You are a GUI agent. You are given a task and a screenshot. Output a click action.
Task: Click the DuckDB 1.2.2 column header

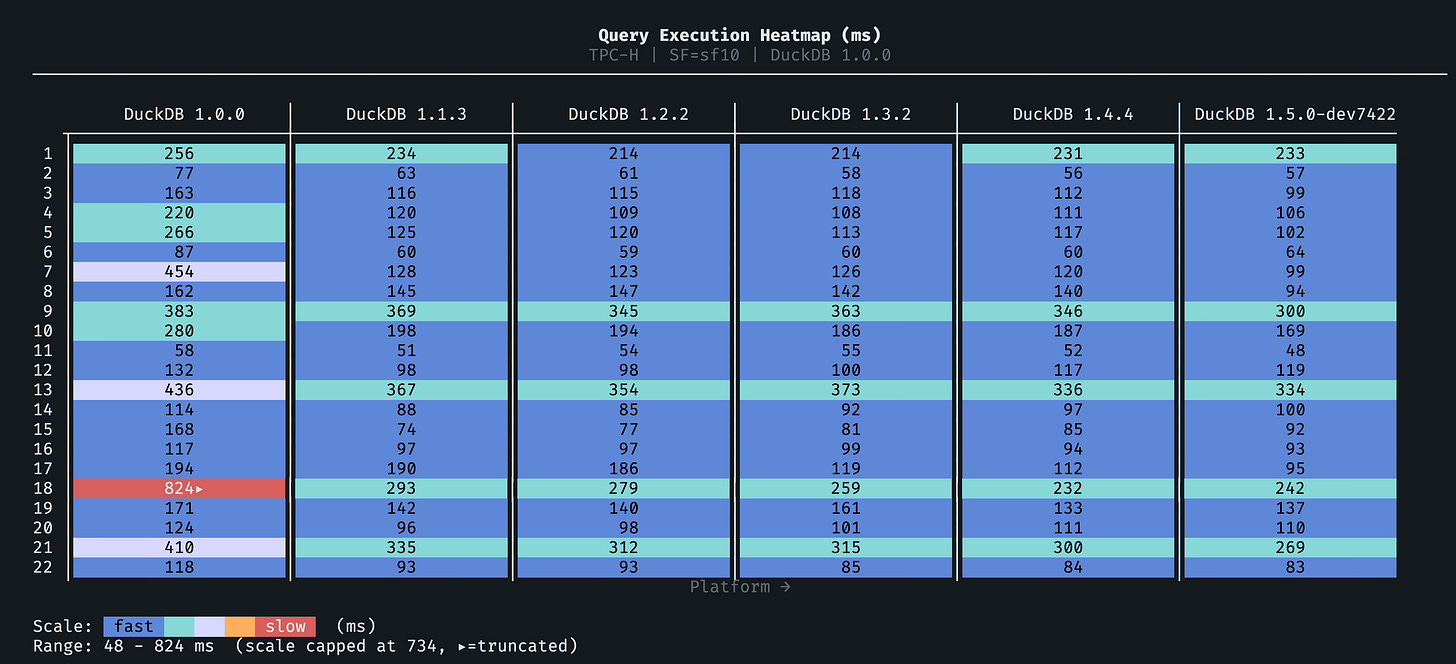click(628, 114)
